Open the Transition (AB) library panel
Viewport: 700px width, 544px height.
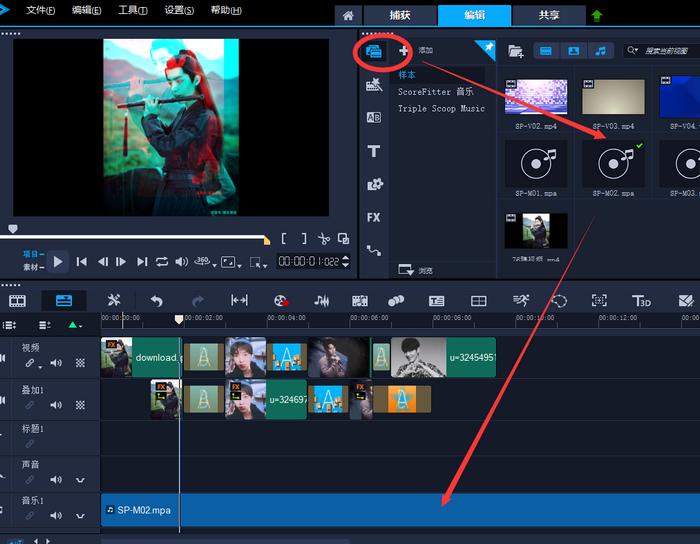click(x=374, y=117)
